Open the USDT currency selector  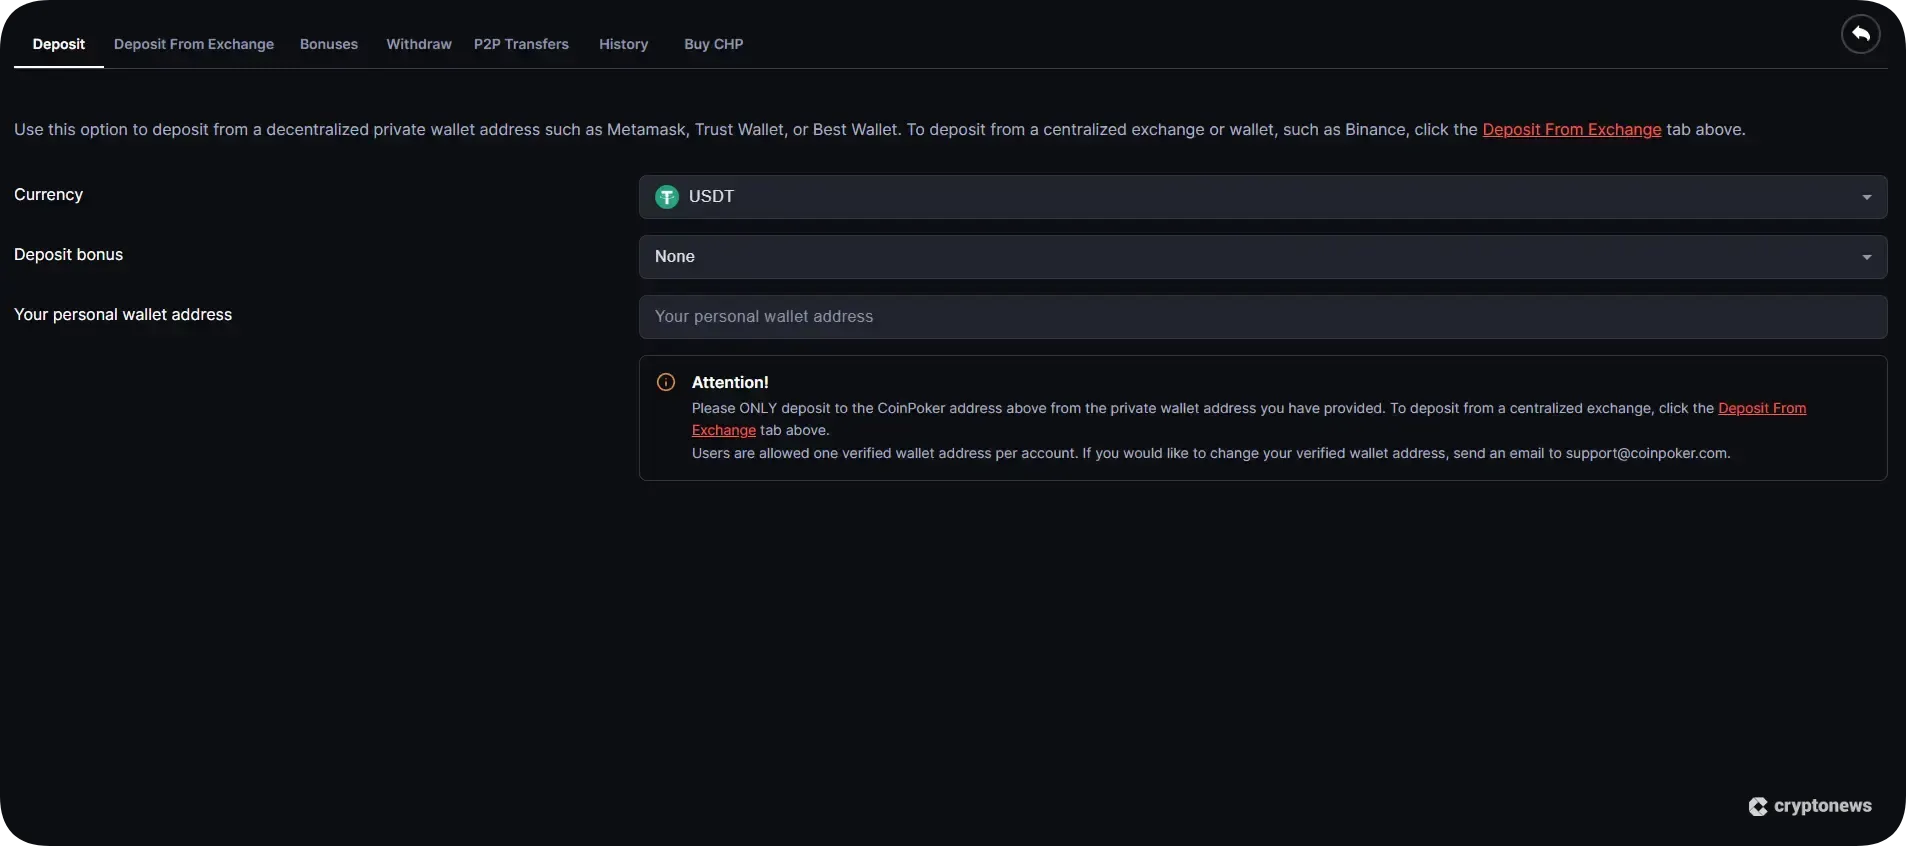coord(1262,197)
